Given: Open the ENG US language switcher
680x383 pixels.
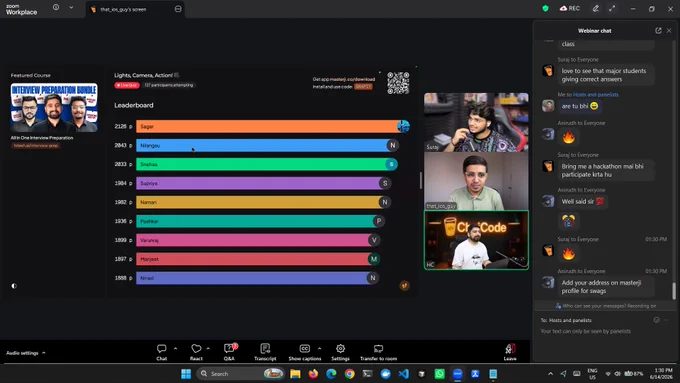Looking at the screenshot, I should pos(592,374).
